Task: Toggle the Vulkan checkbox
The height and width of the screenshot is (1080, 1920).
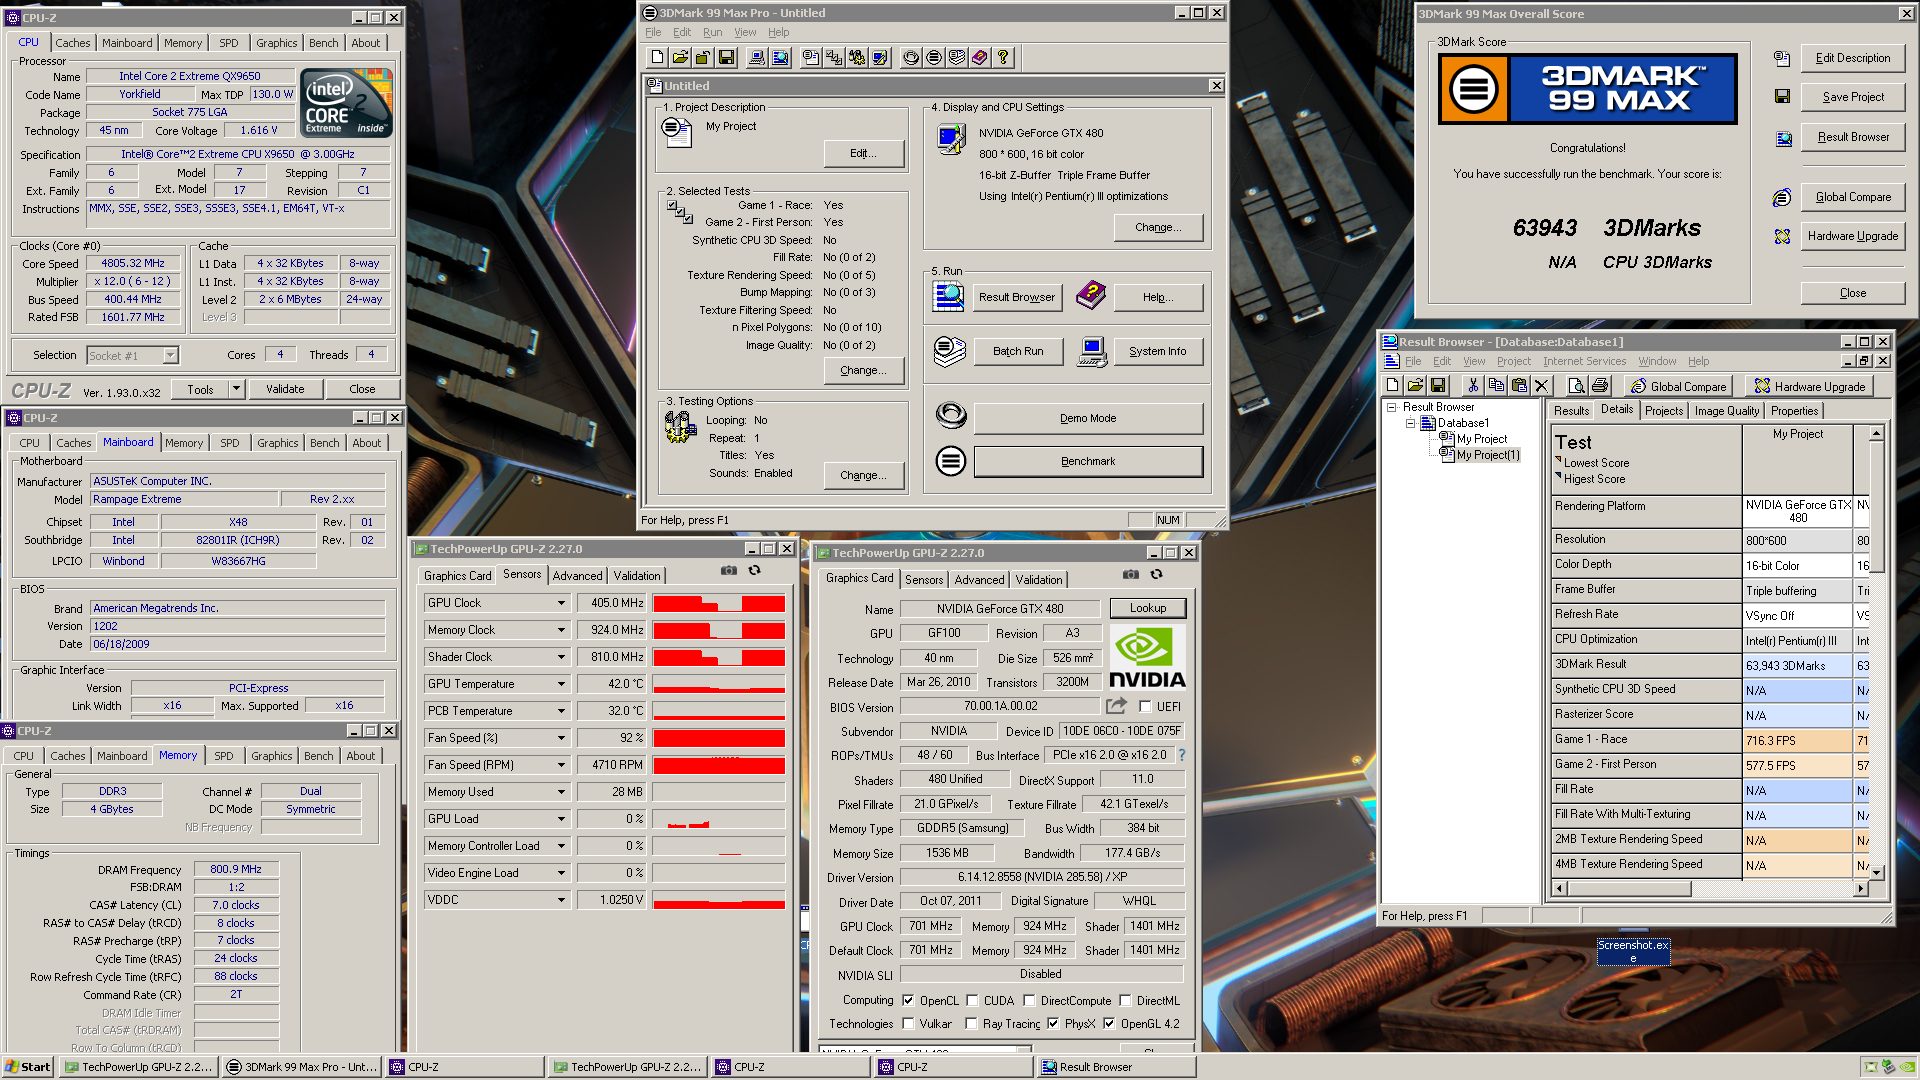Action: tap(908, 1023)
